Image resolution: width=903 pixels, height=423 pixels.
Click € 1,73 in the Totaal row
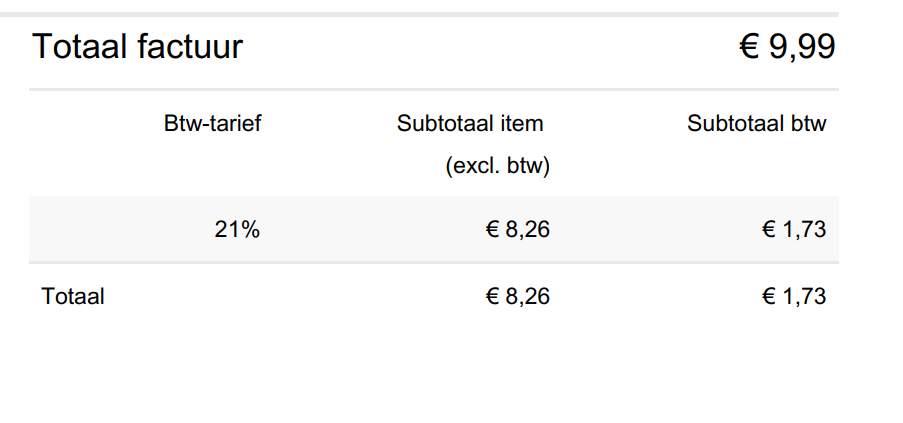pyautogui.click(x=794, y=297)
